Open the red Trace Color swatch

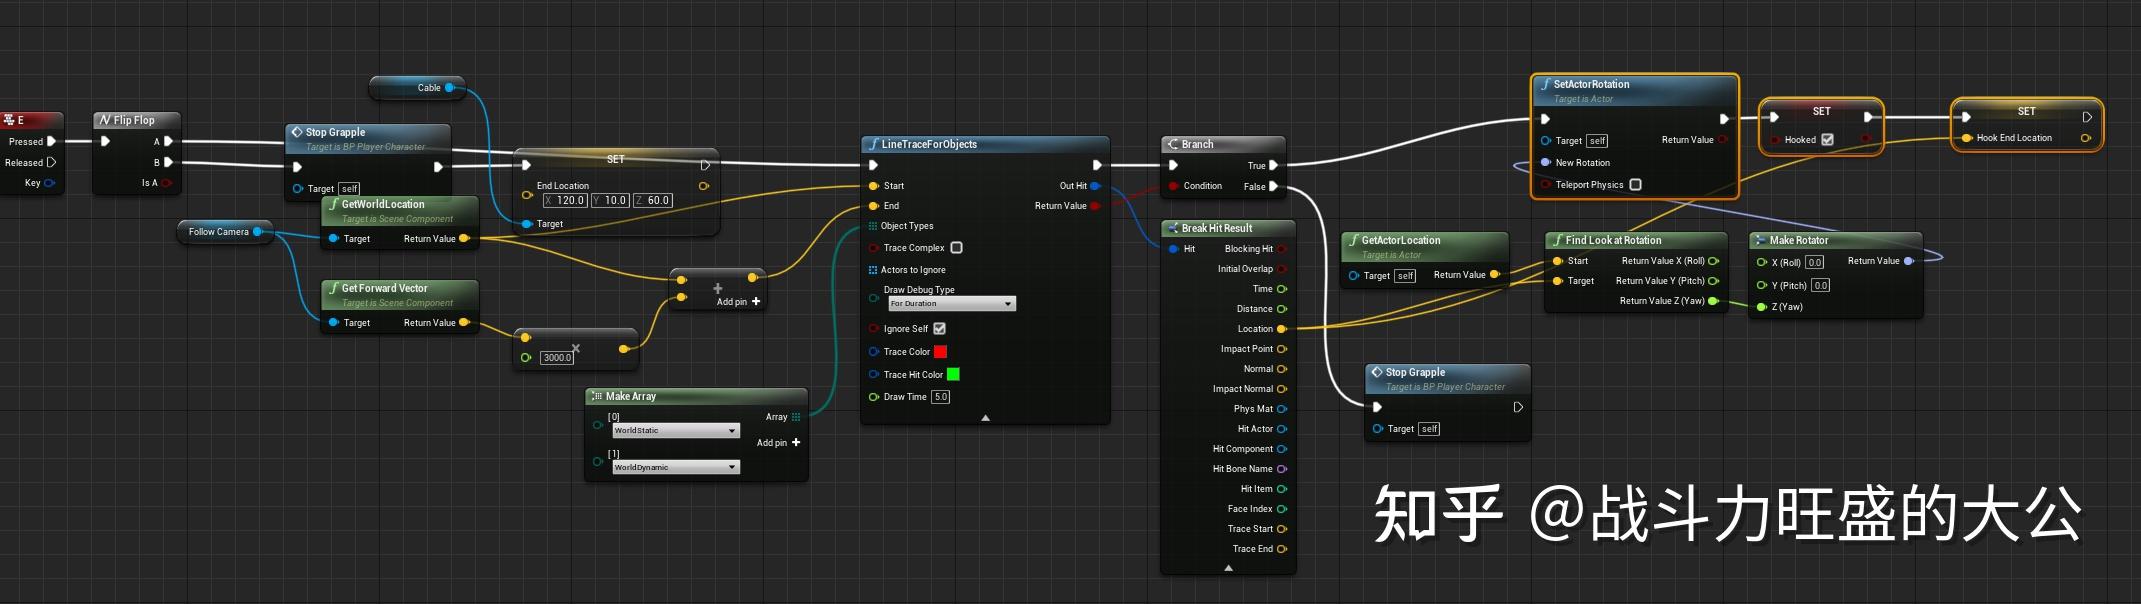(940, 352)
